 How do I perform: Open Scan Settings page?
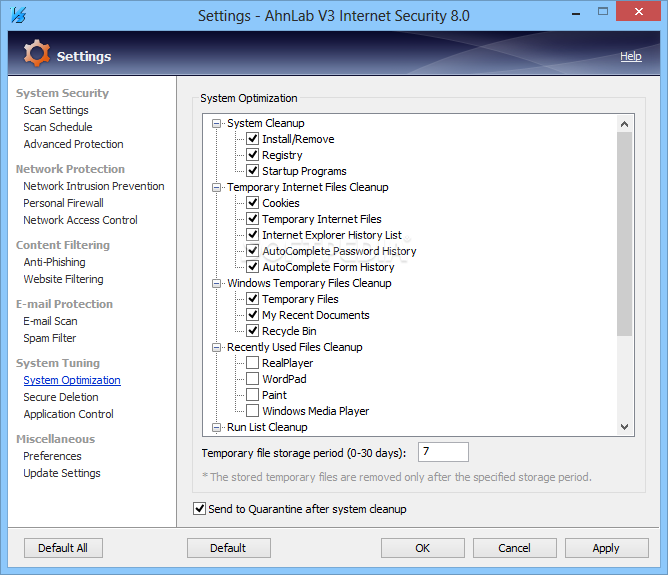[x=56, y=110]
